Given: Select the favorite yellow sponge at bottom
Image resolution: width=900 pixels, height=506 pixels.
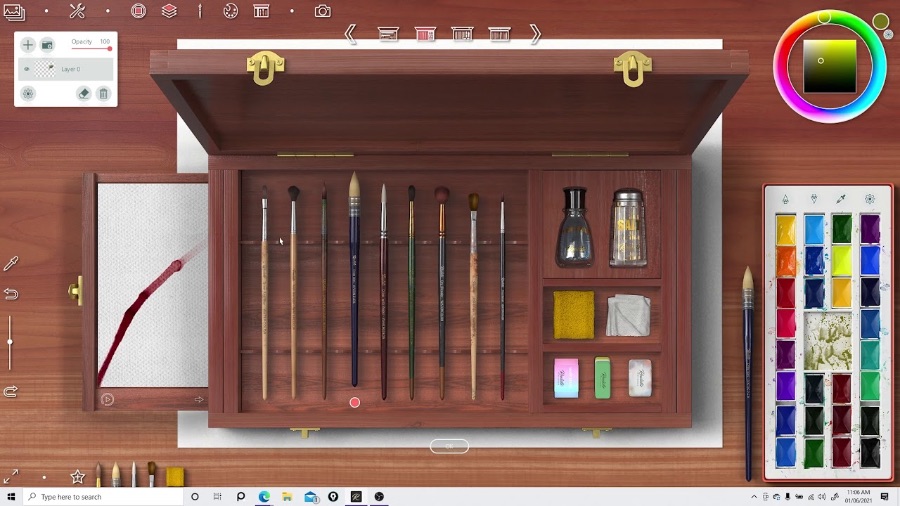Looking at the screenshot, I should pyautogui.click(x=175, y=476).
